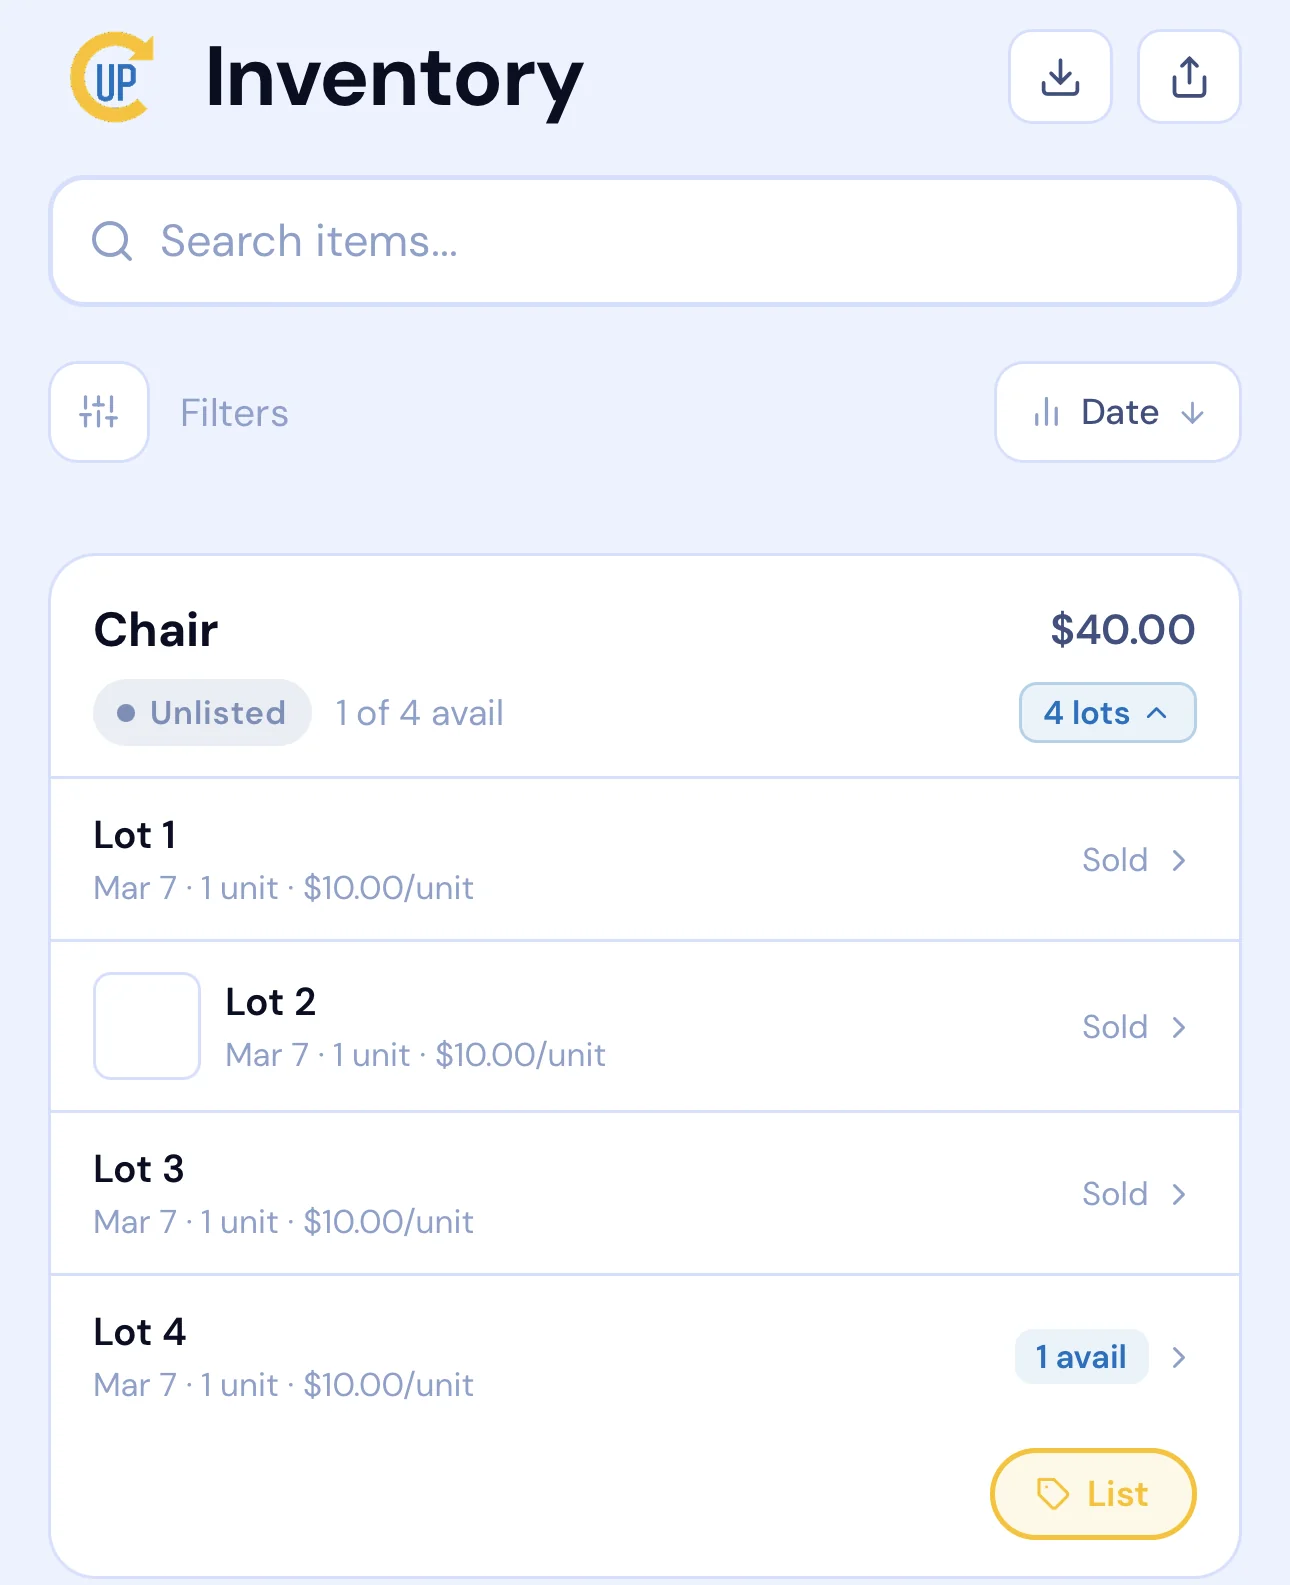Click inside the Search items field
Image resolution: width=1290 pixels, height=1585 pixels.
point(400,241)
